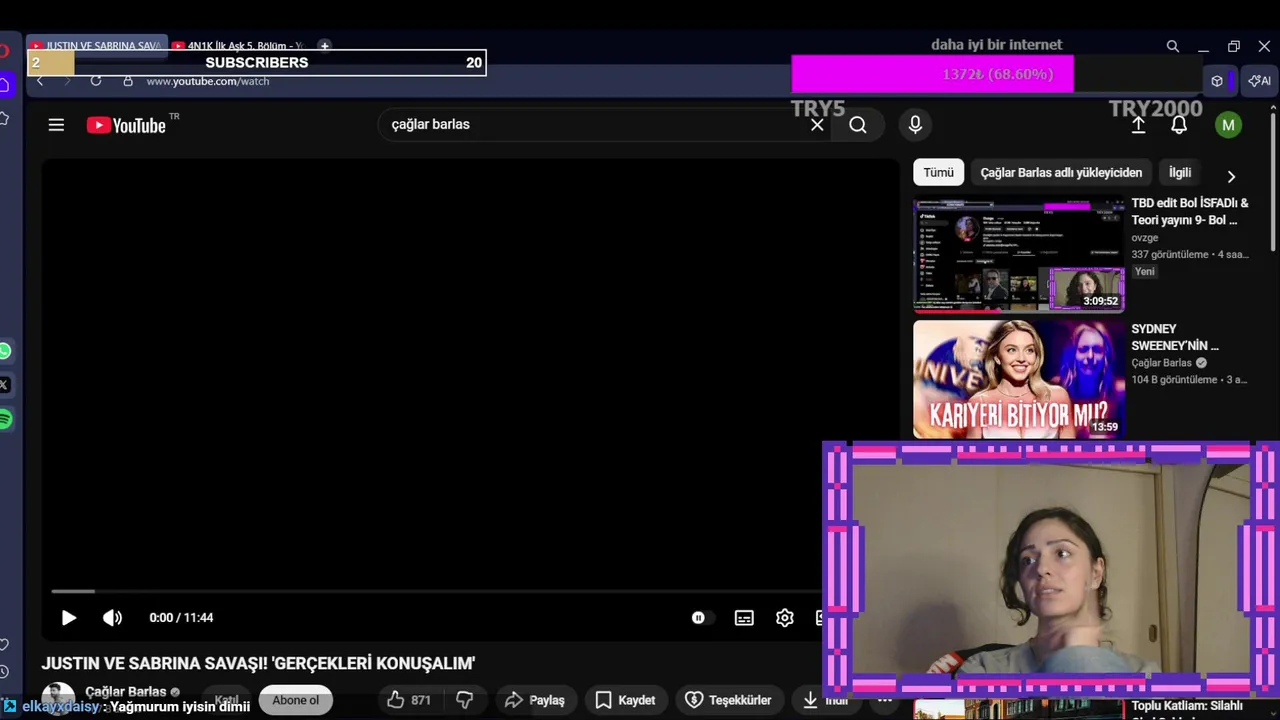The image size is (1280, 720).
Task: Click the magnifier search button
Action: 858,125
